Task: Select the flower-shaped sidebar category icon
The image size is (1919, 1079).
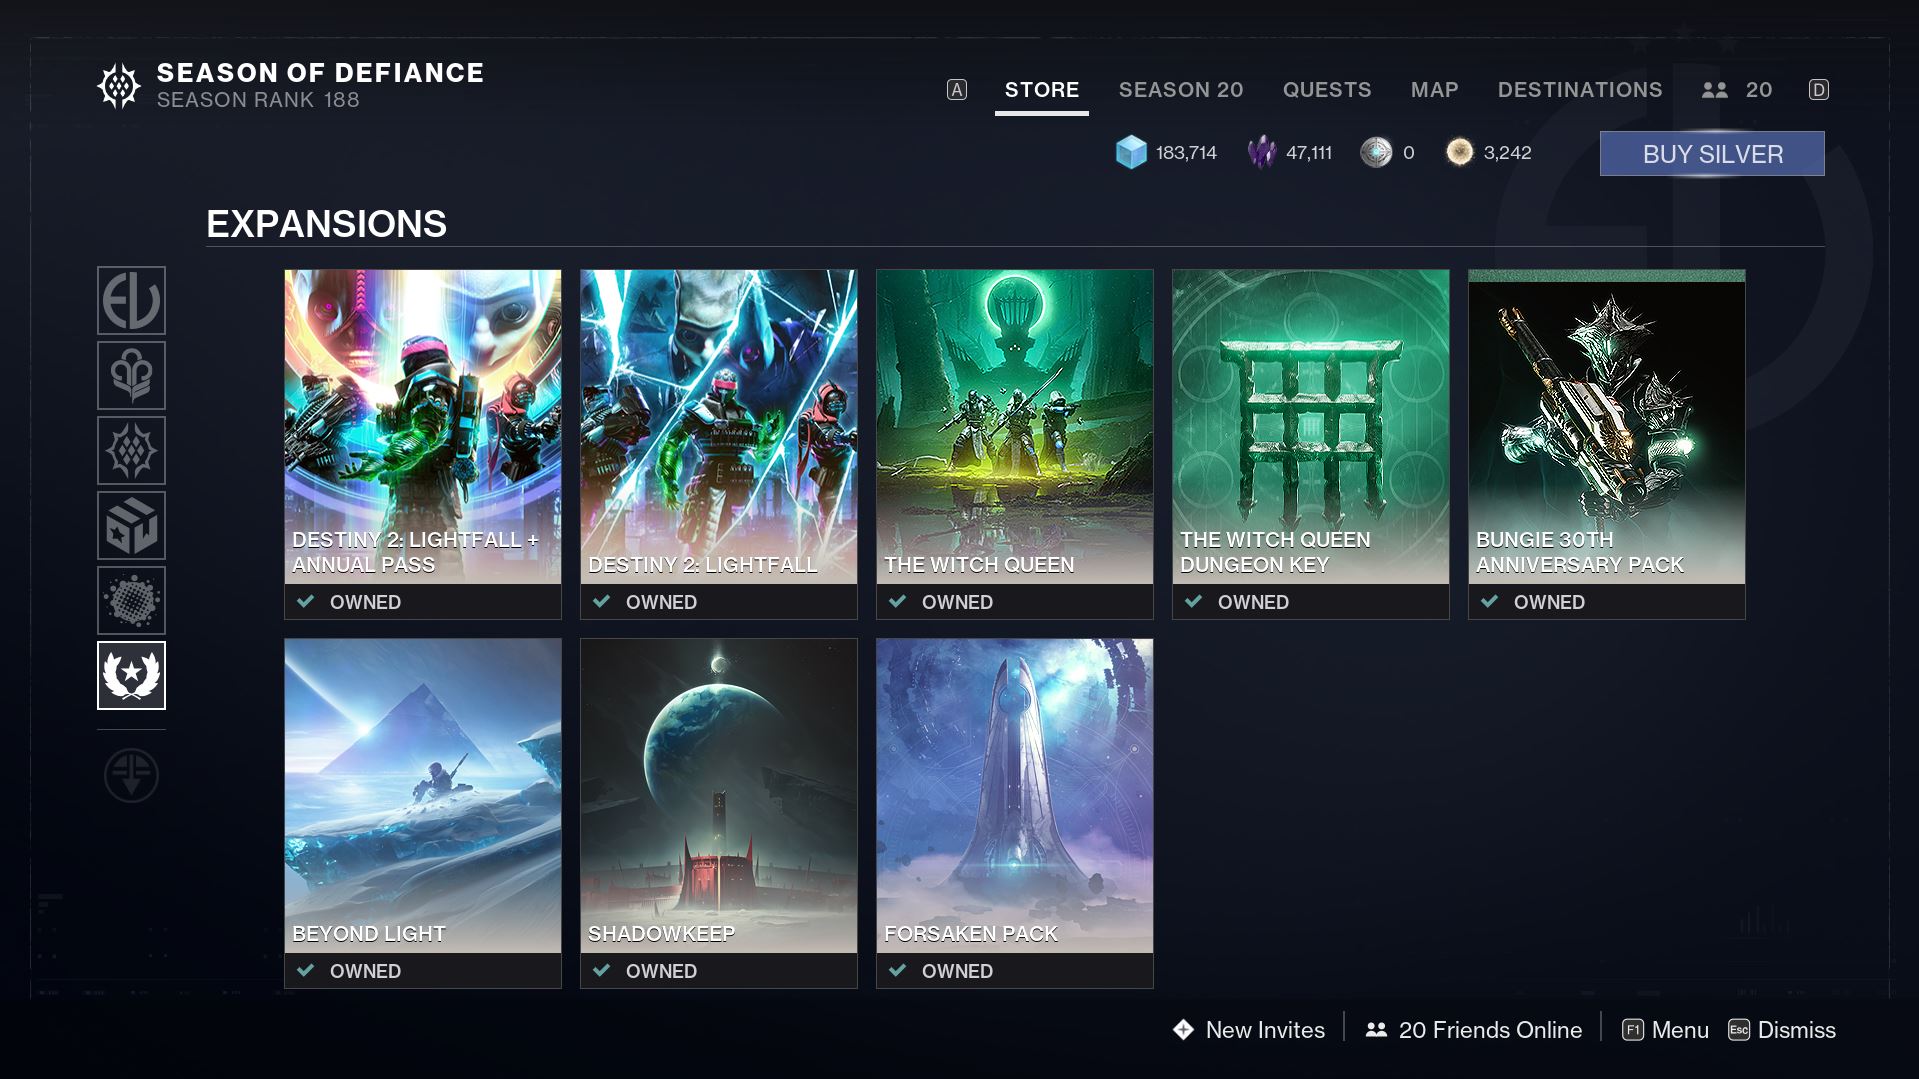Action: pyautogui.click(x=131, y=375)
